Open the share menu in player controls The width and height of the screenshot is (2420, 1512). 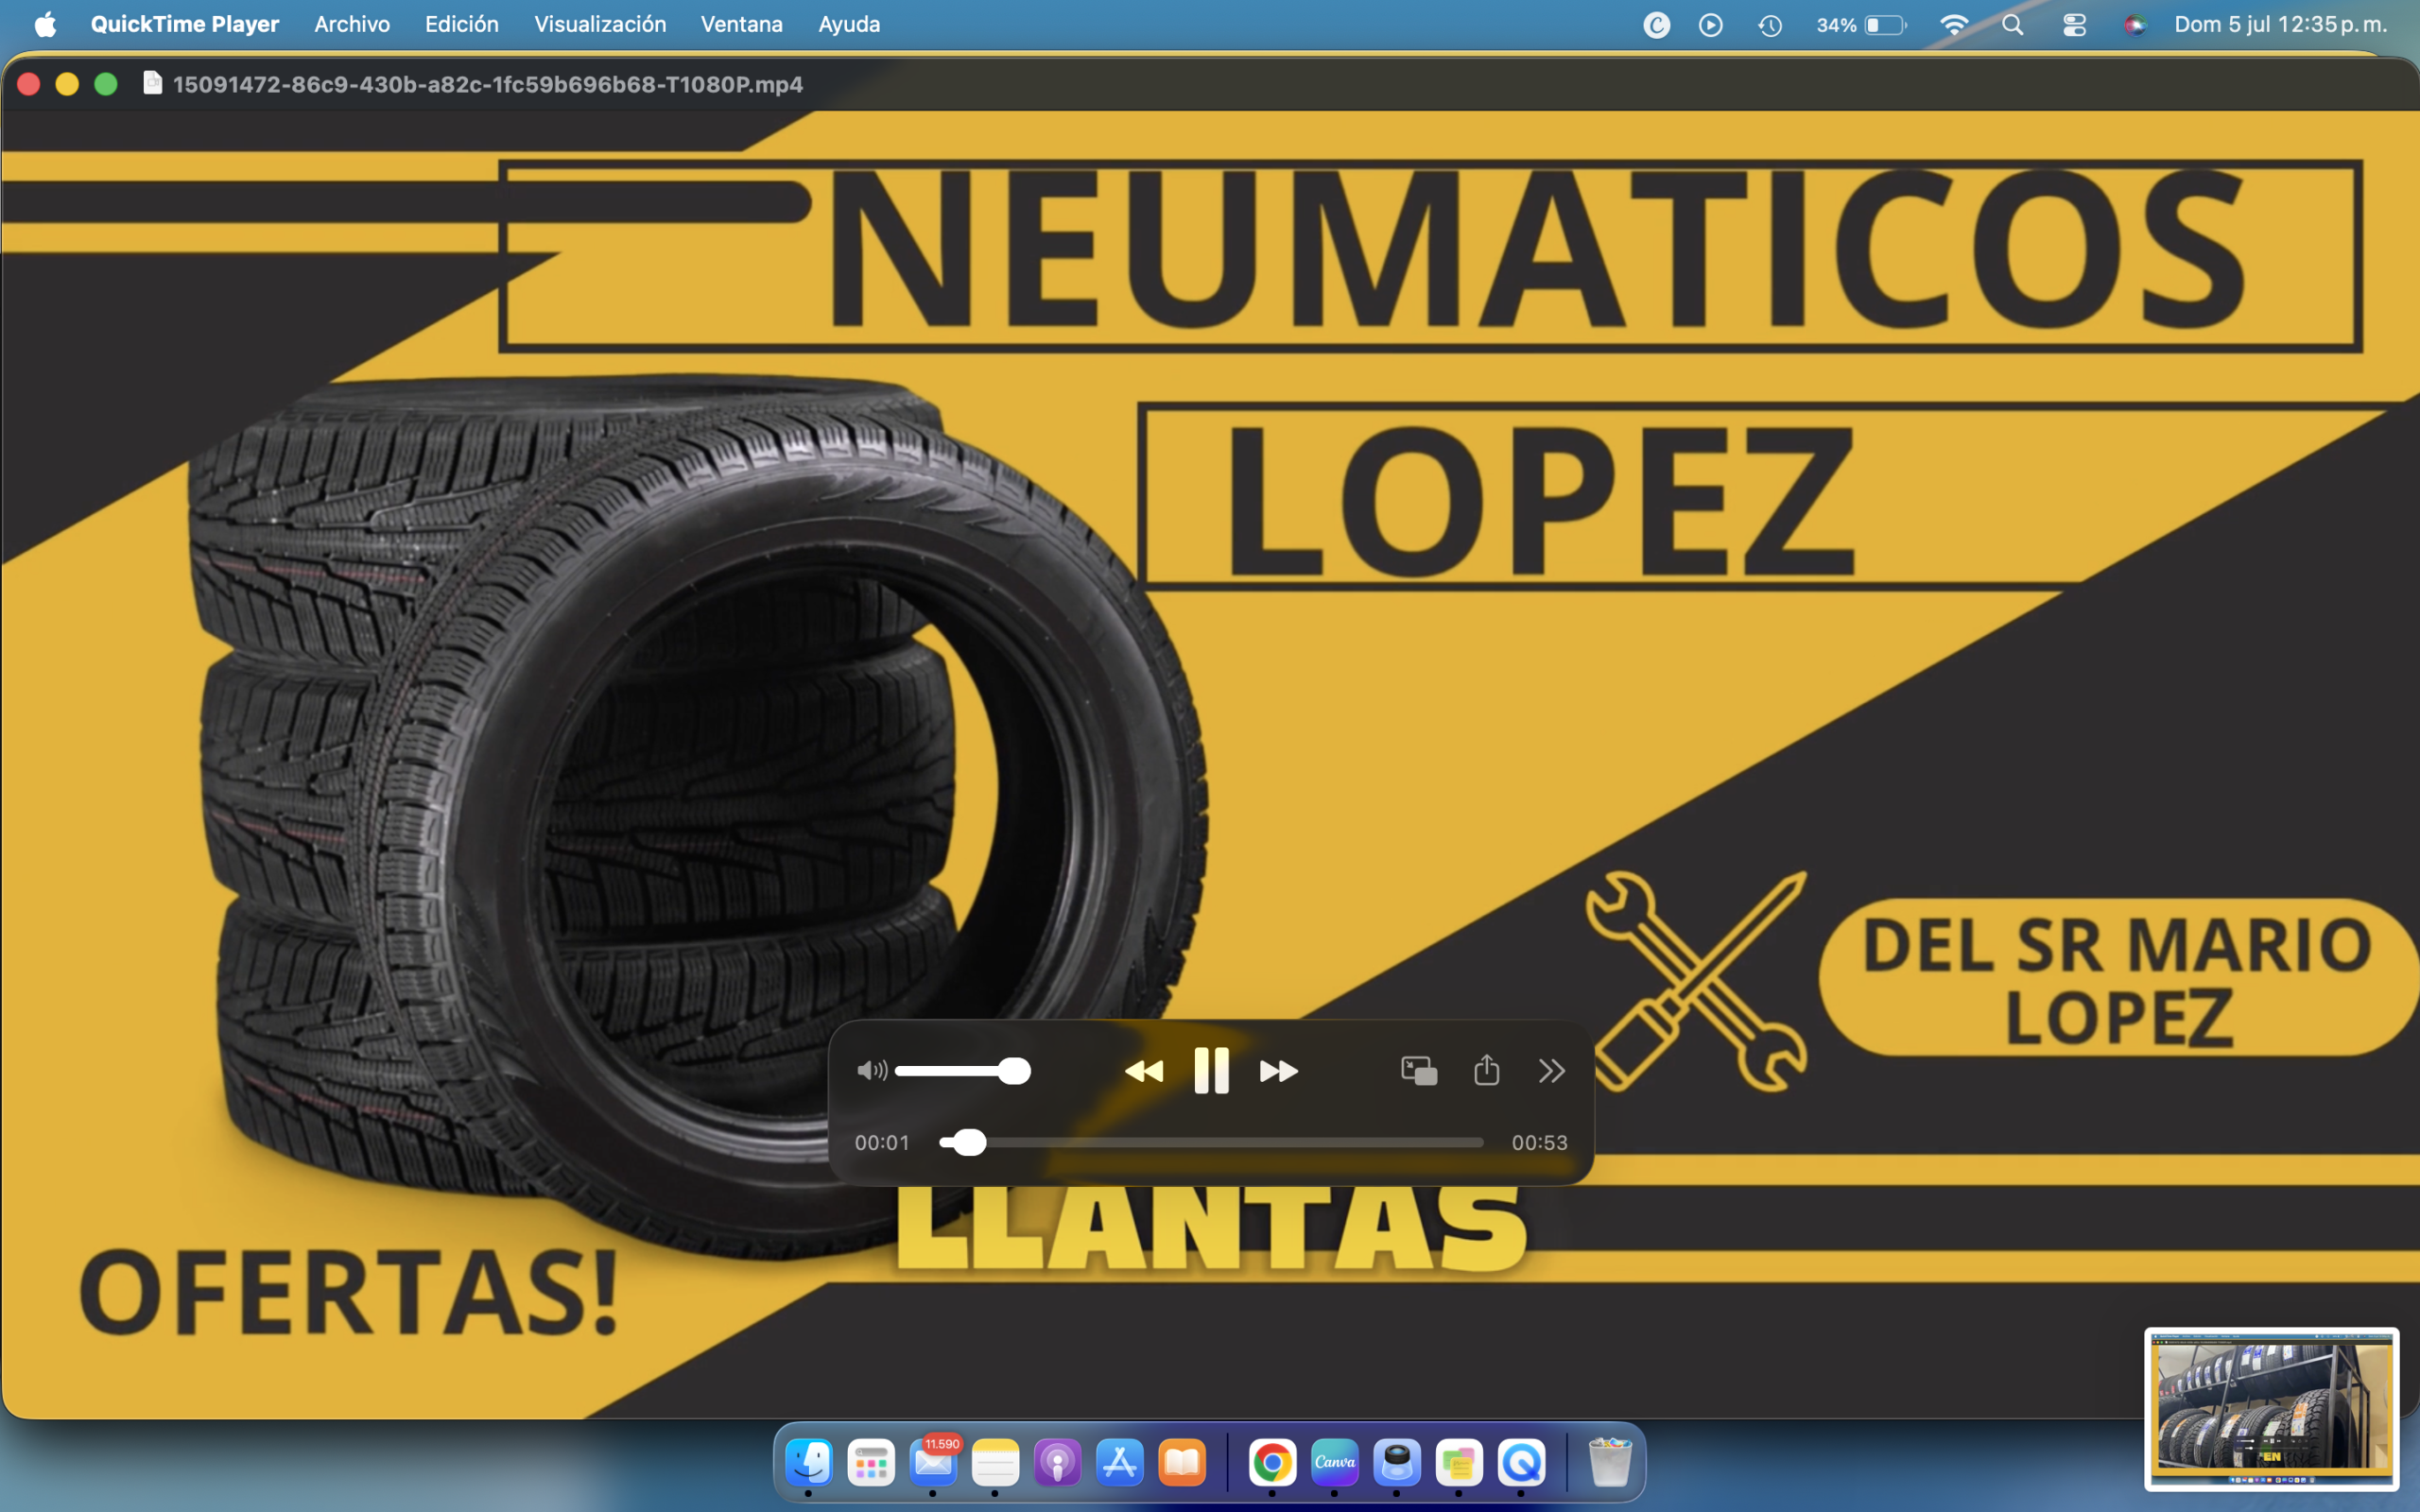click(x=1487, y=1070)
